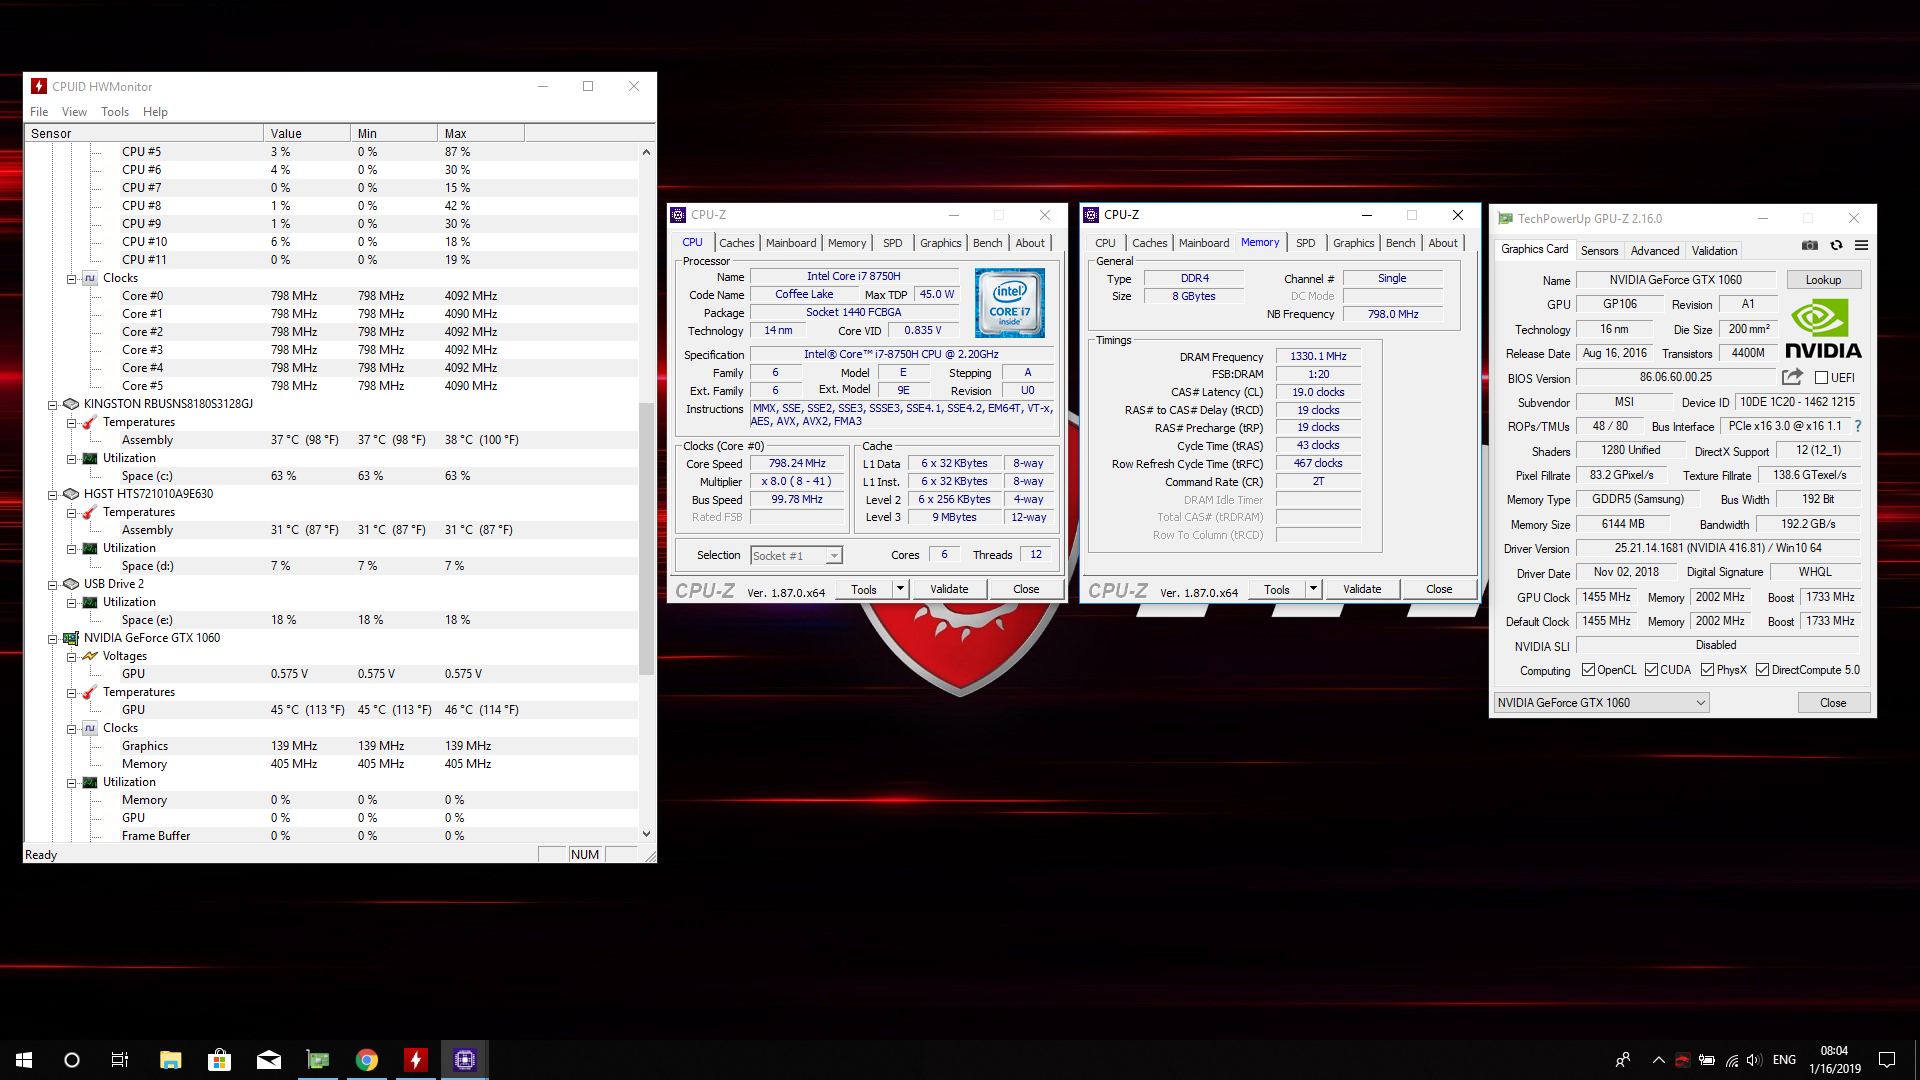The image size is (1920, 1080).
Task: Open the notification center icon
Action: pyautogui.click(x=1887, y=1060)
